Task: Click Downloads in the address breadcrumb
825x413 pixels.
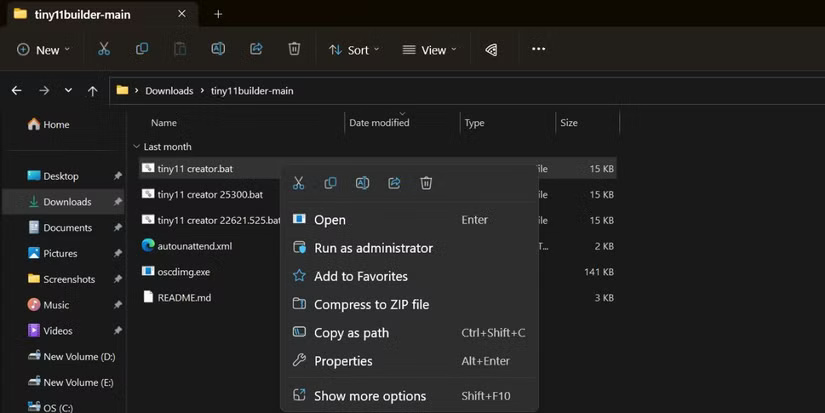Action: pyautogui.click(x=169, y=91)
